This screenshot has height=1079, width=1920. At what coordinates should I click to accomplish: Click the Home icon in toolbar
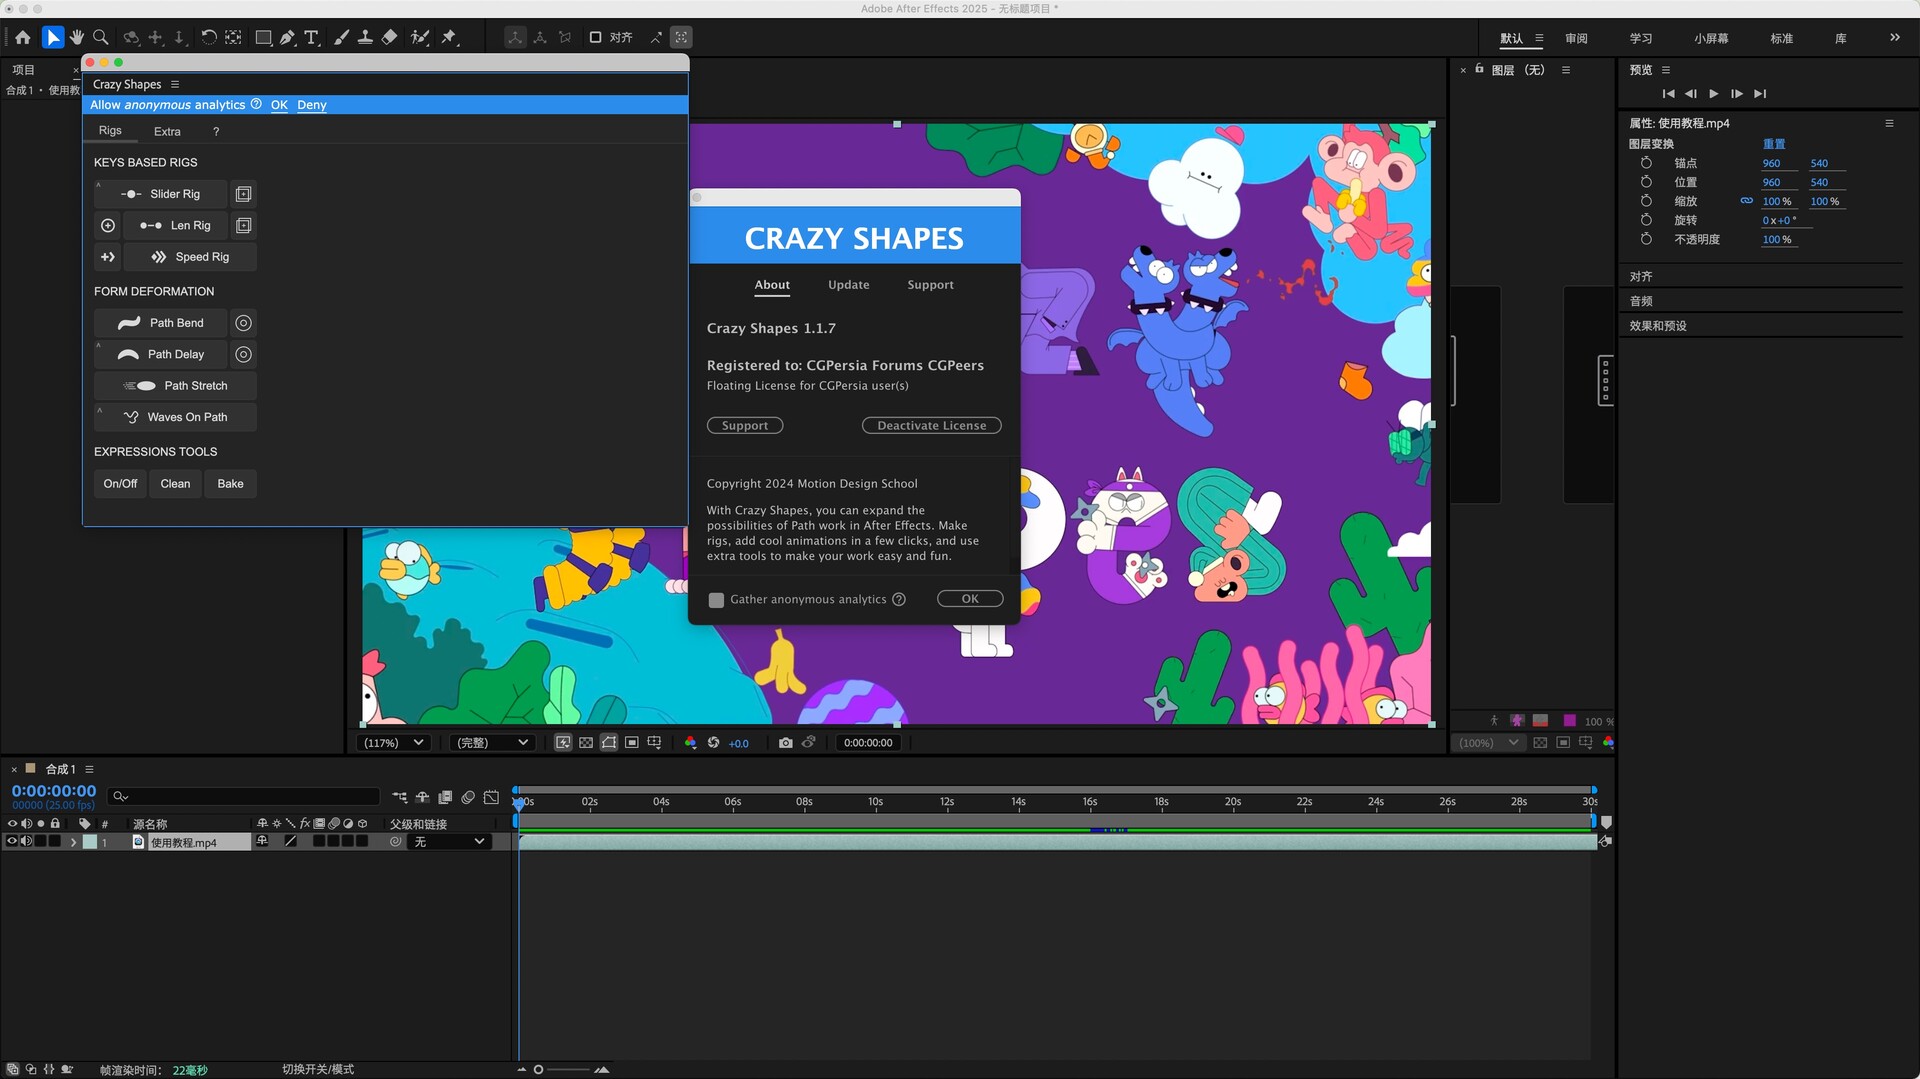(x=22, y=37)
